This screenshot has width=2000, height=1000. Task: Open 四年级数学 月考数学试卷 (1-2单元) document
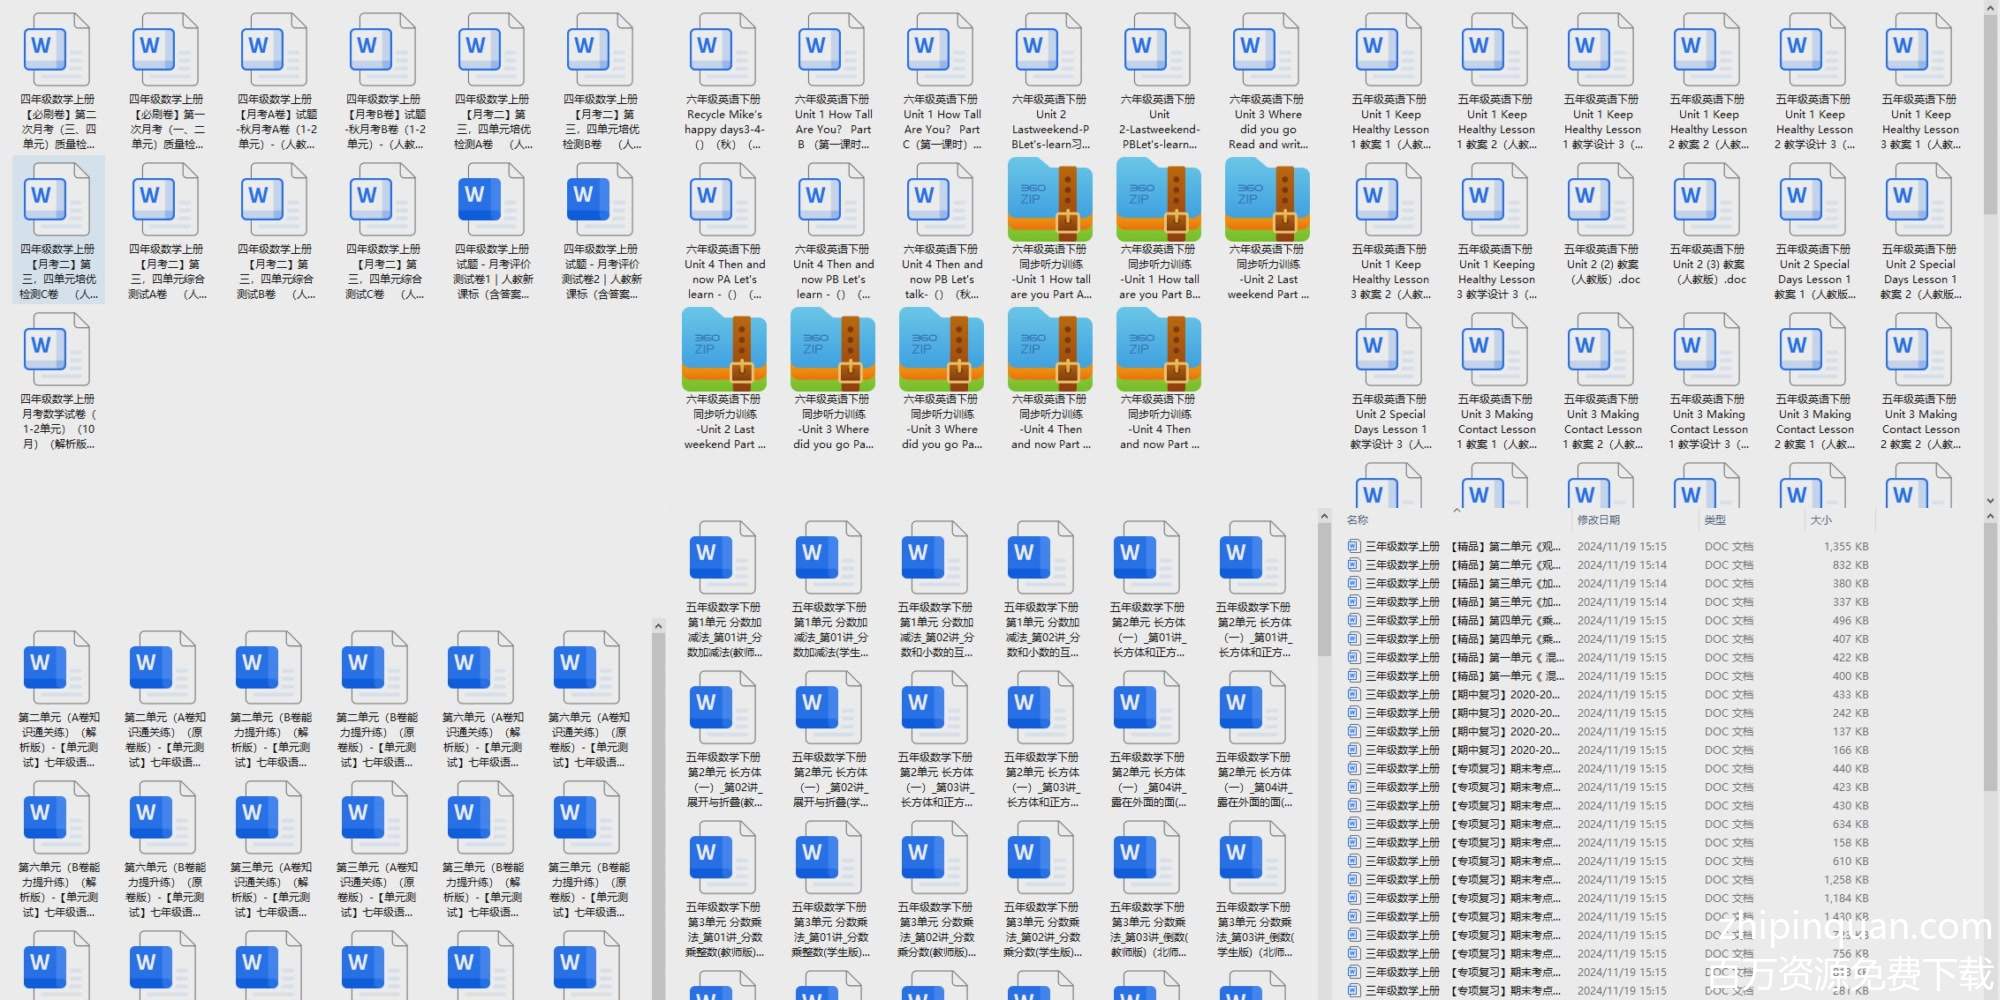pos(58,352)
